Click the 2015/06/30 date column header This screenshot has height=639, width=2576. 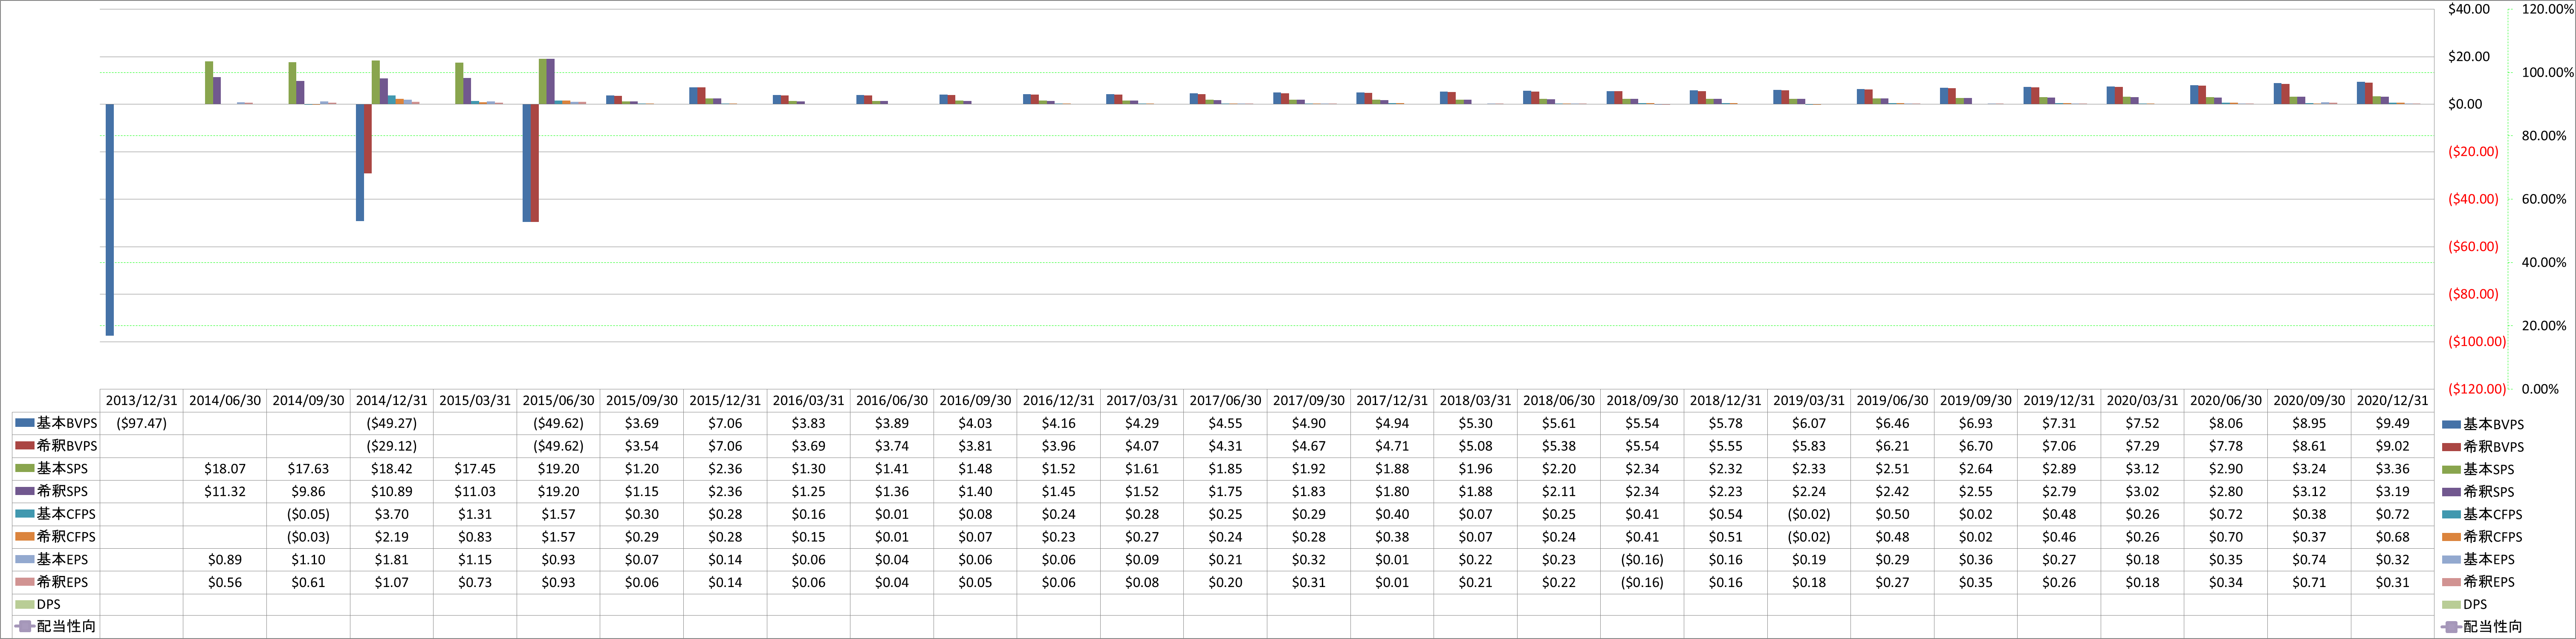click(x=558, y=400)
